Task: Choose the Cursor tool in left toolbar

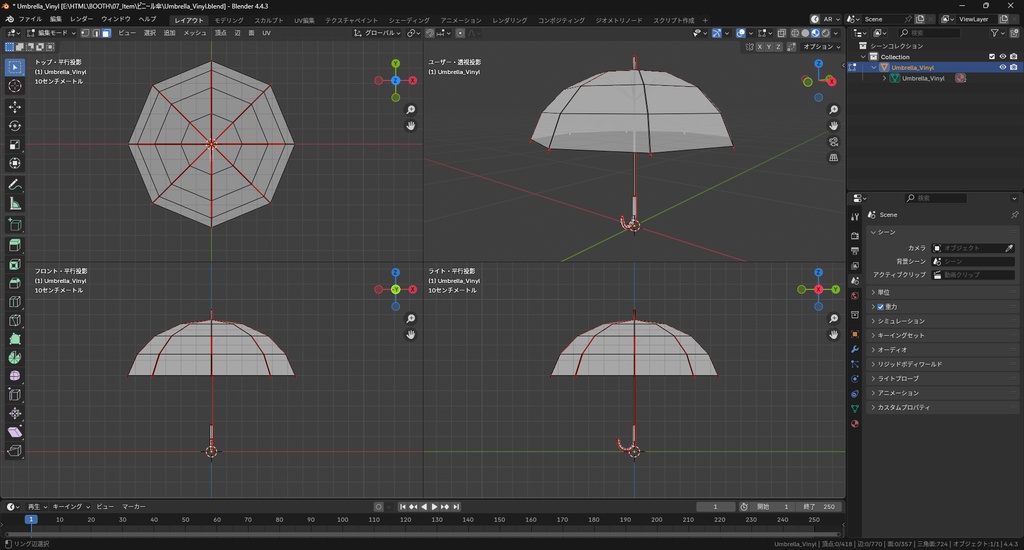Action: (15, 86)
